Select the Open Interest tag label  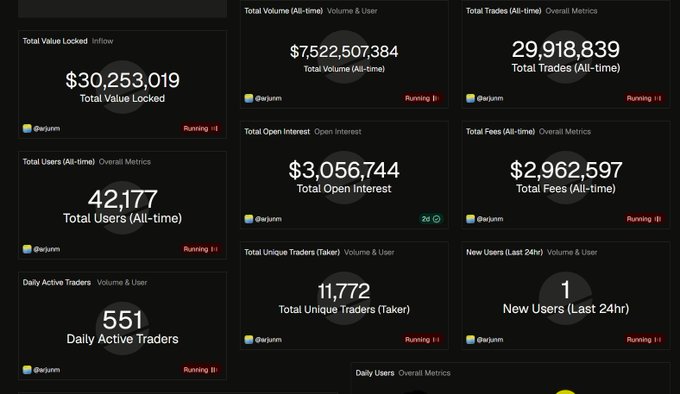[x=337, y=131]
